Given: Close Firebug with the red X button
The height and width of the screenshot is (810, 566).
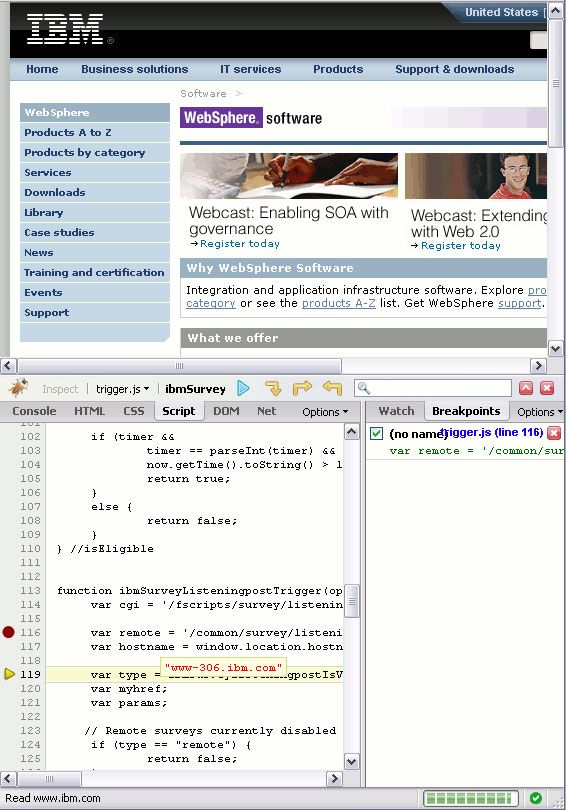Looking at the screenshot, I should tap(547, 388).
